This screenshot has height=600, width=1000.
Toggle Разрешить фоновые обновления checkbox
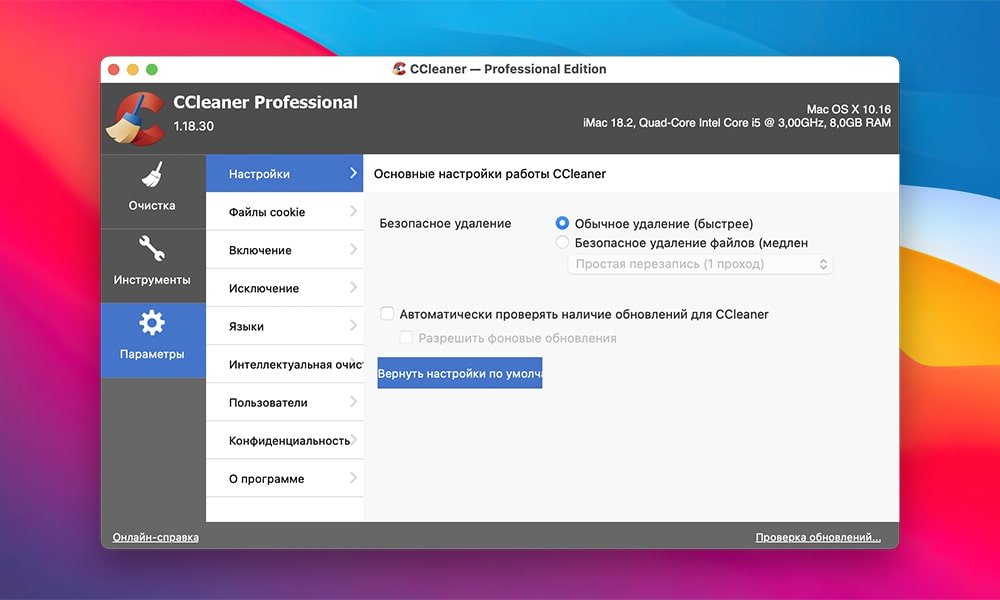pos(406,338)
